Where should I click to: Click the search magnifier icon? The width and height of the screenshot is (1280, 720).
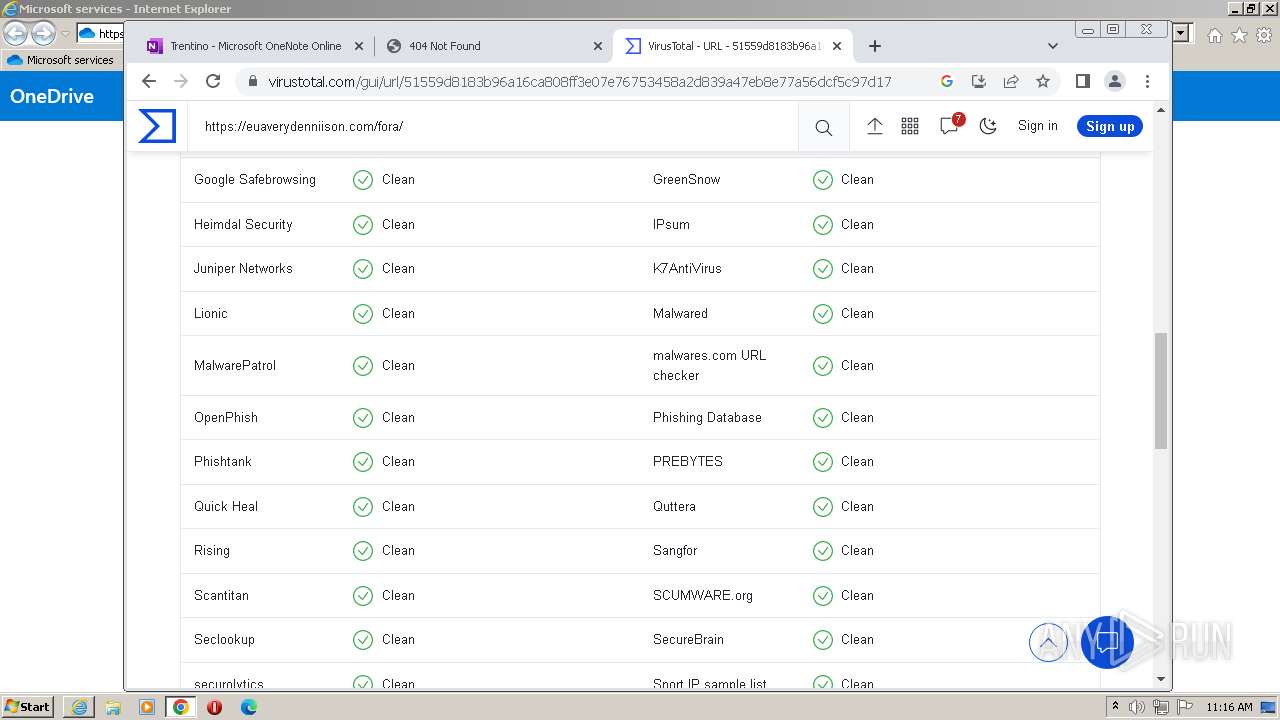(823, 127)
